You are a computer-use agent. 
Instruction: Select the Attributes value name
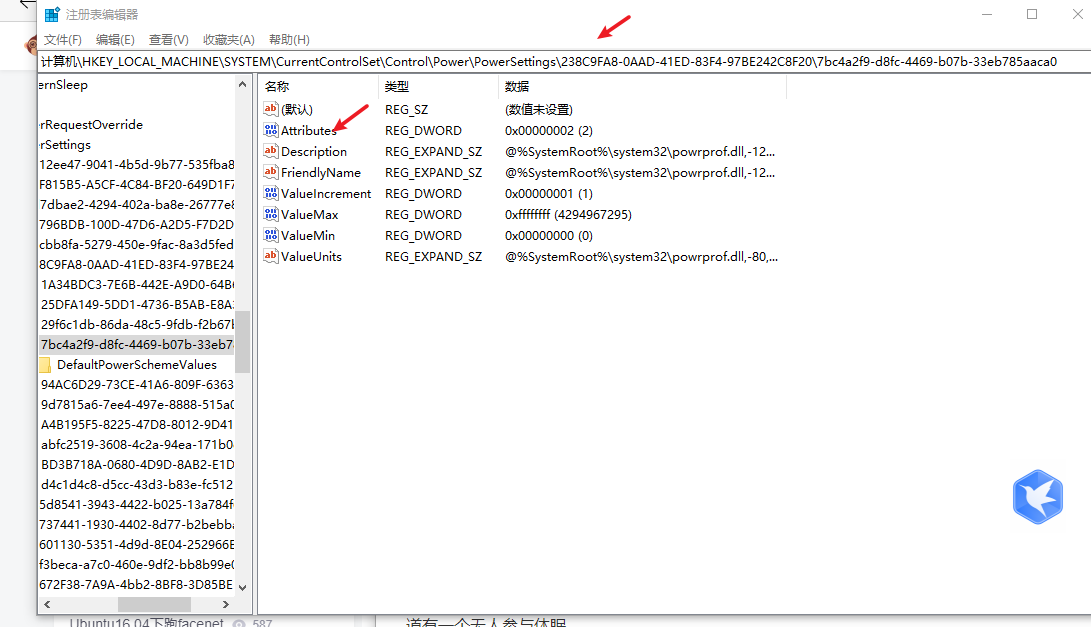(x=309, y=131)
